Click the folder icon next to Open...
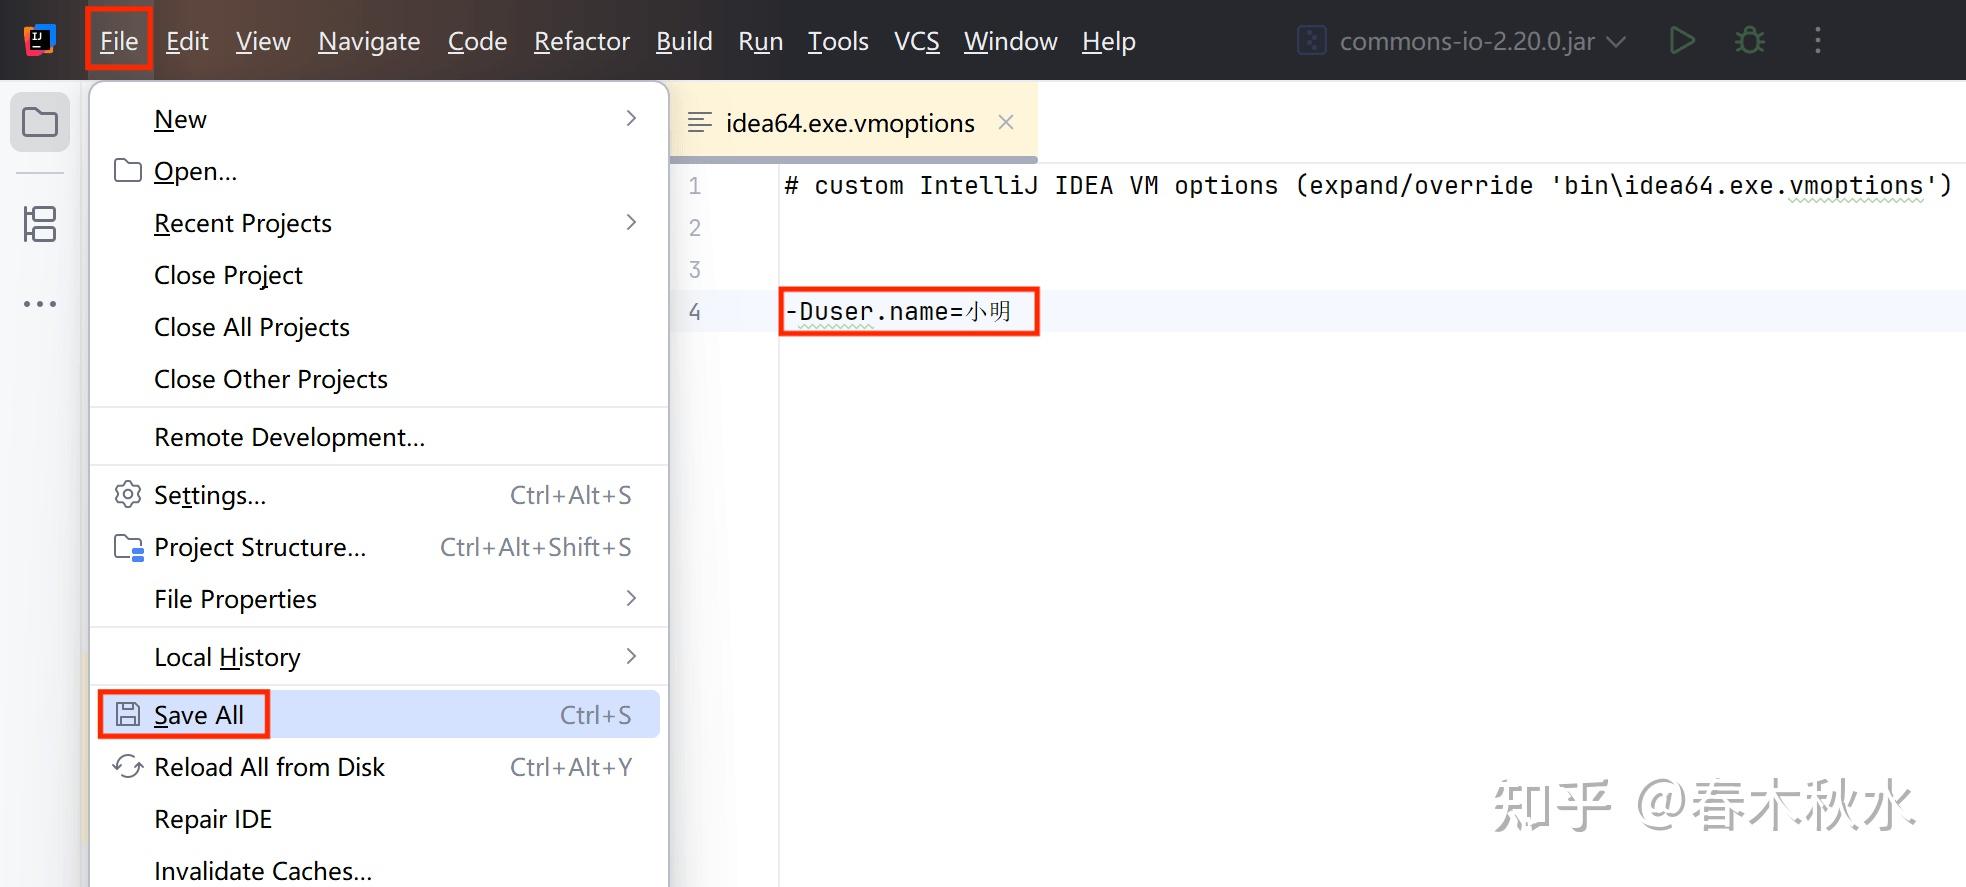Image resolution: width=1966 pixels, height=887 pixels. pos(127,171)
